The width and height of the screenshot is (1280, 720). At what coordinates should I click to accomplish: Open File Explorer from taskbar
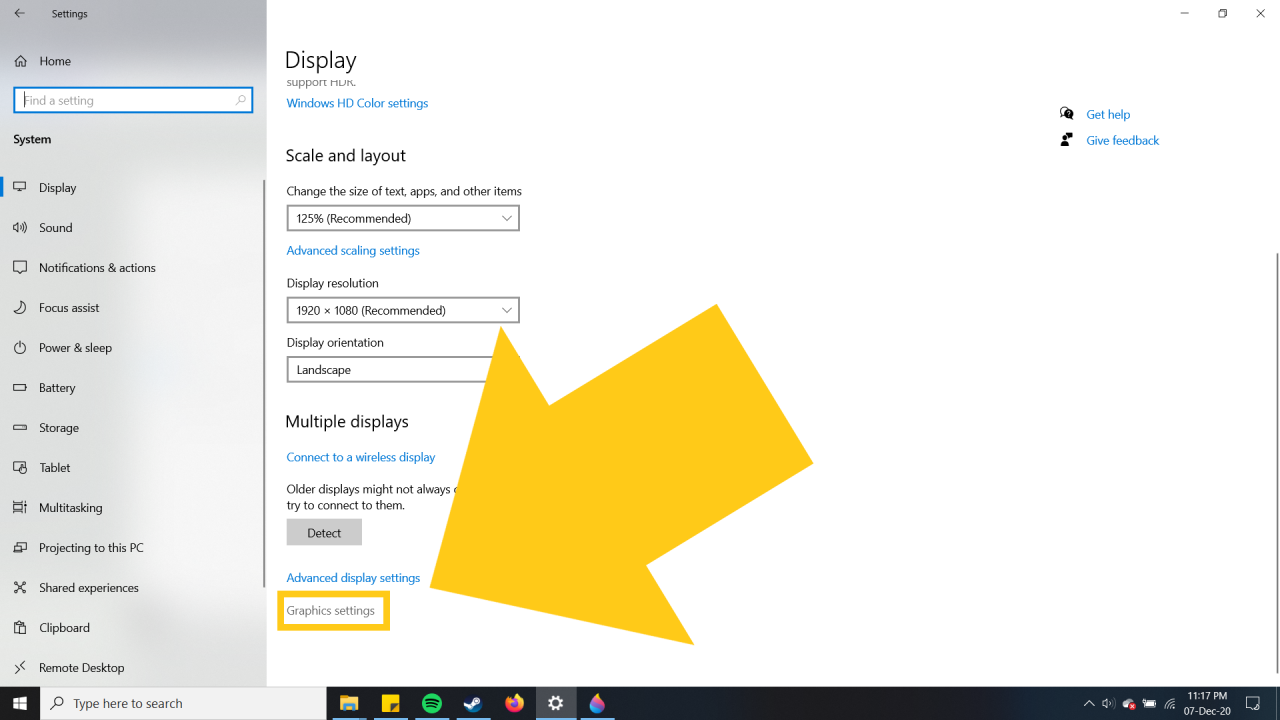pyautogui.click(x=349, y=703)
